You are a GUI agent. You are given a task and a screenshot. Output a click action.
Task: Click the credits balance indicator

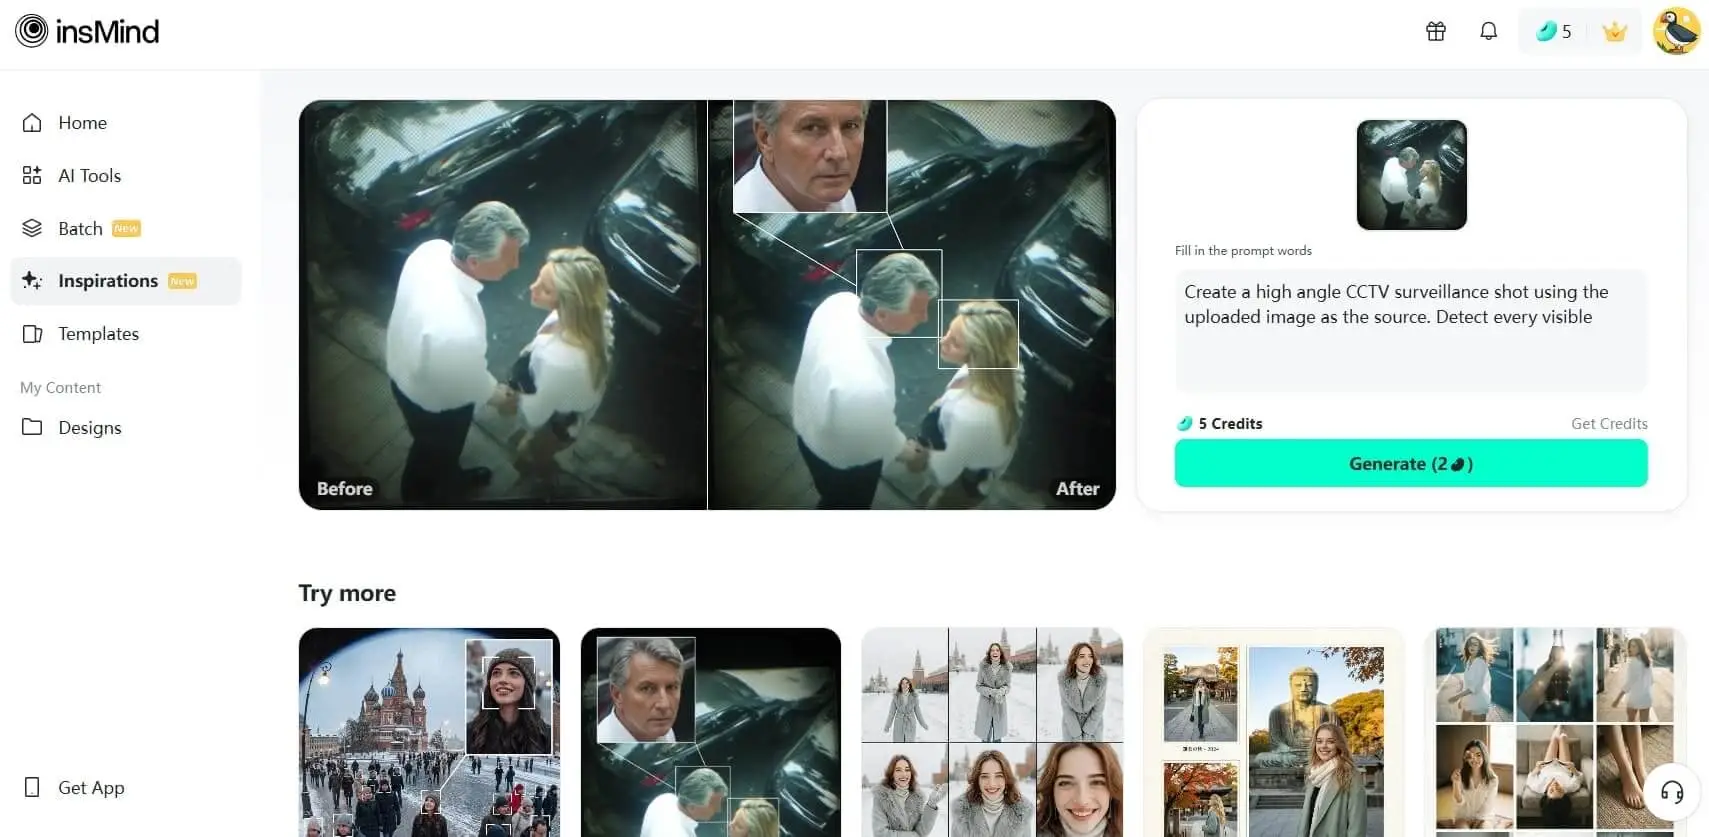click(1553, 32)
